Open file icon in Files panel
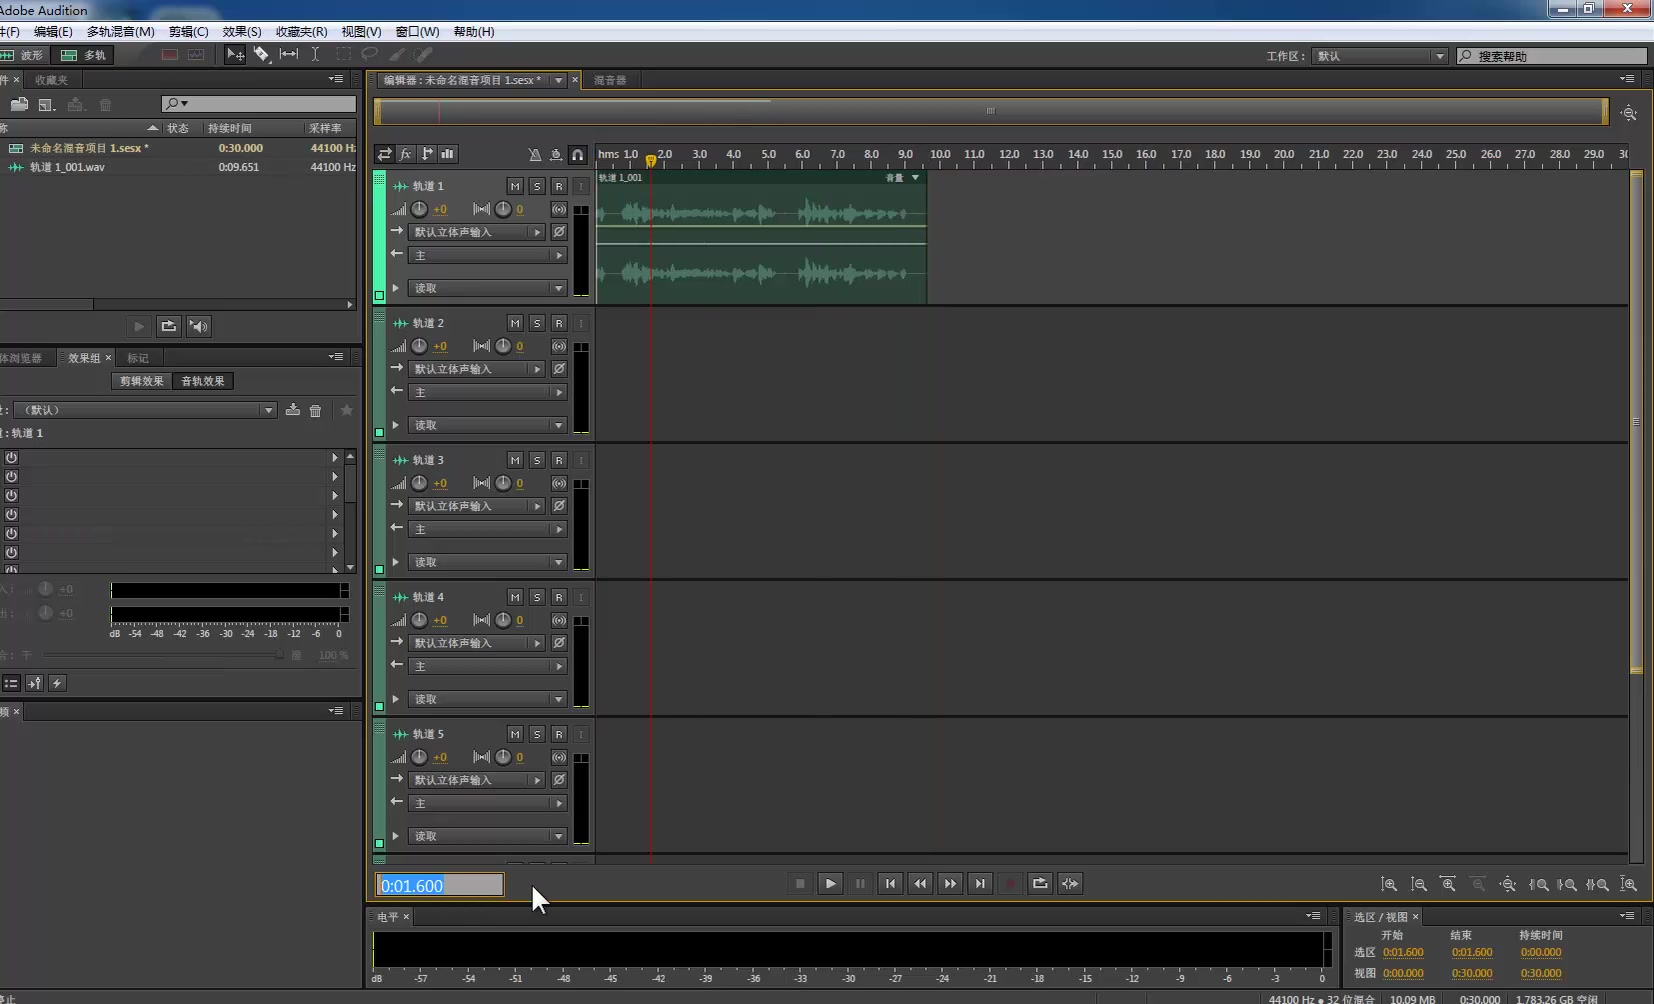1654x1004 pixels. point(19,104)
